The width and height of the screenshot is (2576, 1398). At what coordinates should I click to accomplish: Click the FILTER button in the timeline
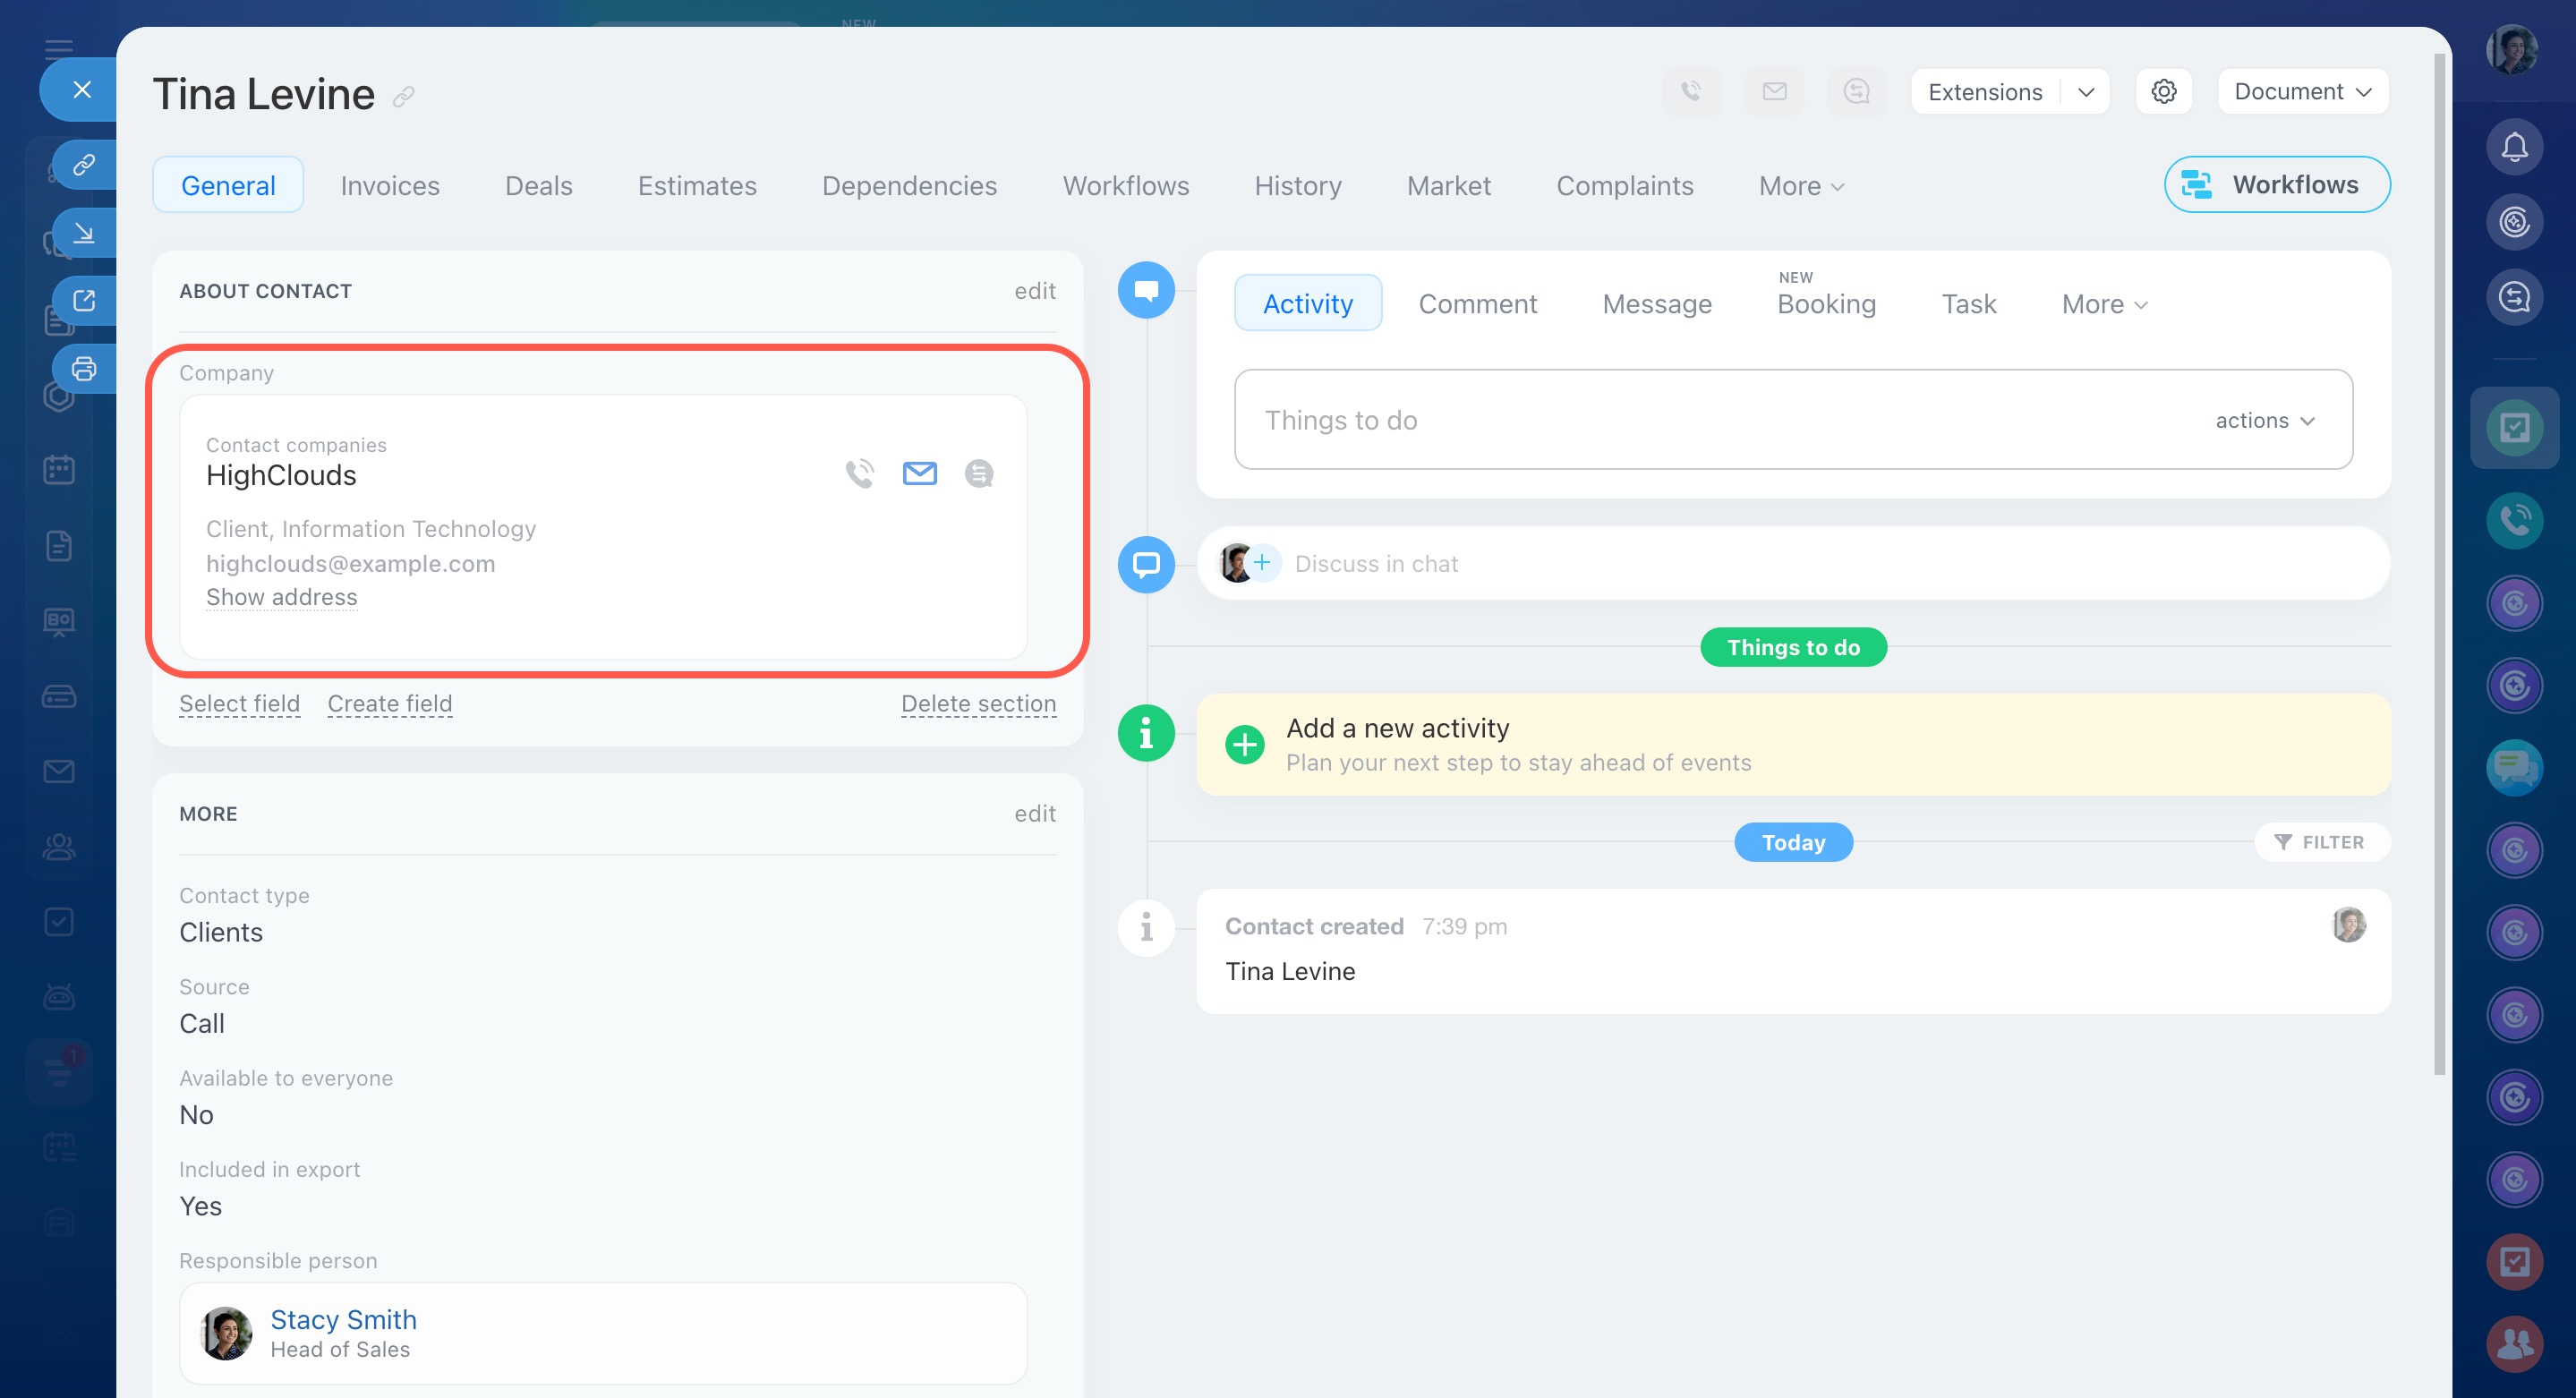tap(2321, 842)
